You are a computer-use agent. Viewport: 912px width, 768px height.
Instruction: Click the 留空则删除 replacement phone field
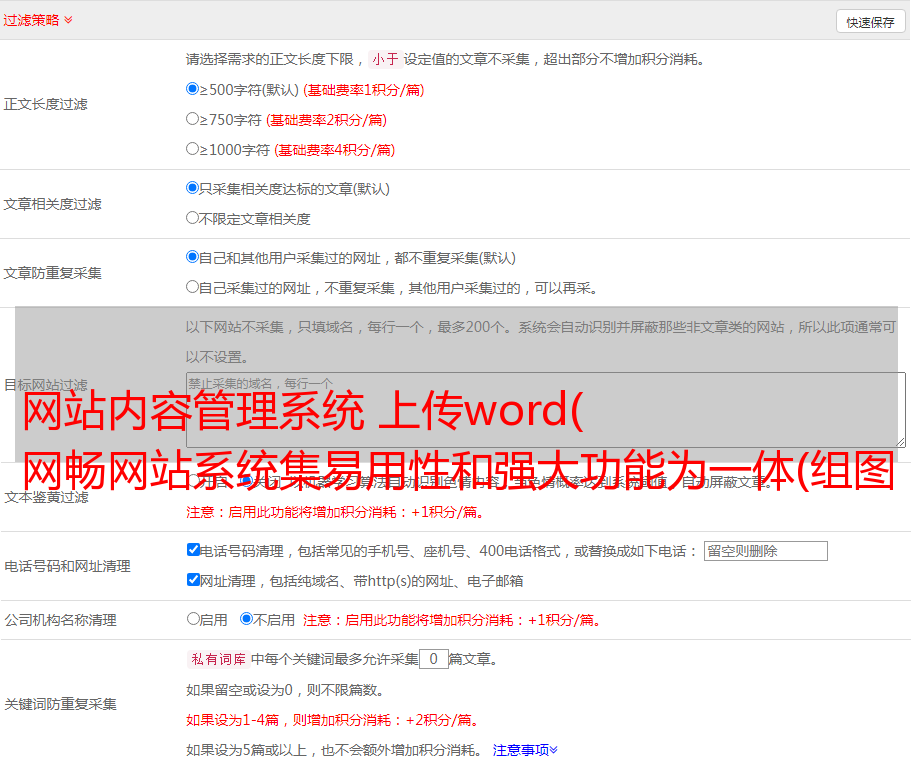pos(765,551)
